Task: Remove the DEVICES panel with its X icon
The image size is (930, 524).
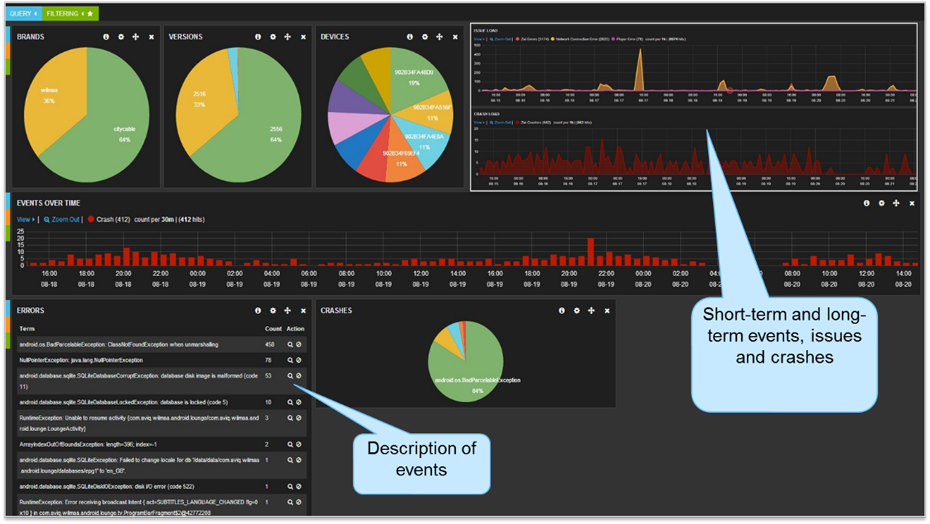Action: pos(455,37)
